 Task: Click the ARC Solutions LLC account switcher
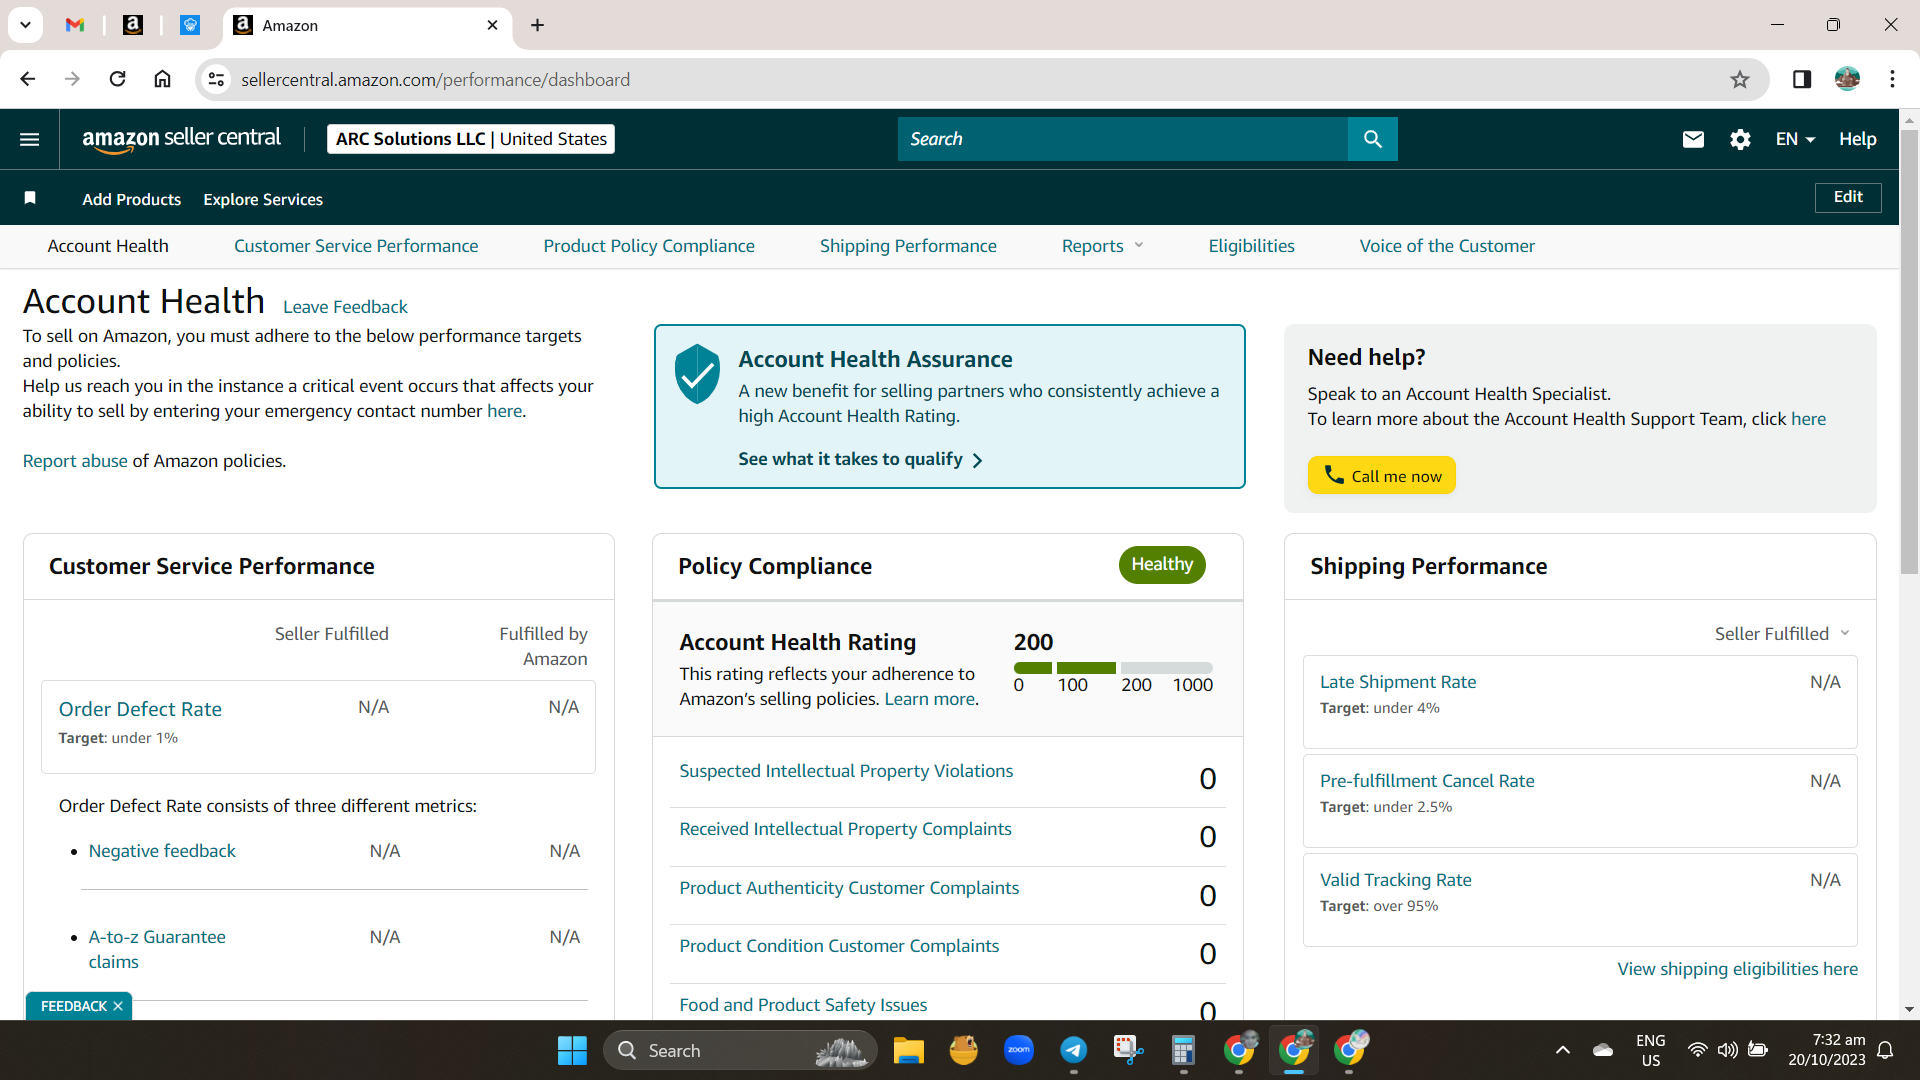tap(471, 139)
